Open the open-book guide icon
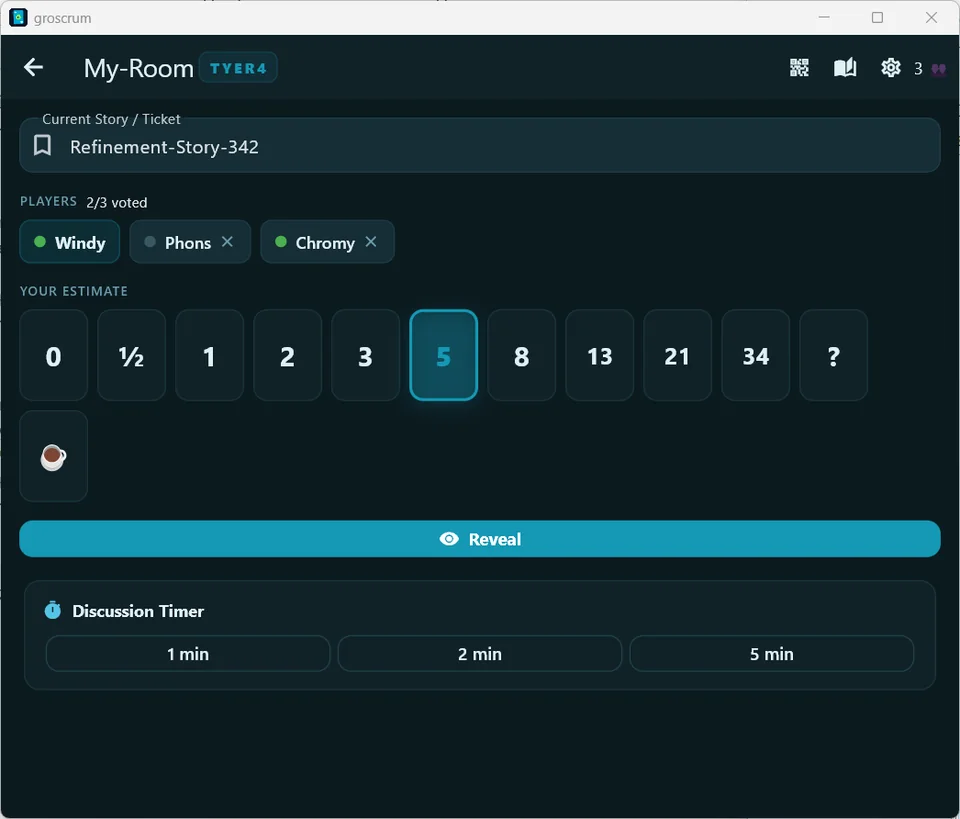Viewport: 960px width, 819px height. pos(845,67)
